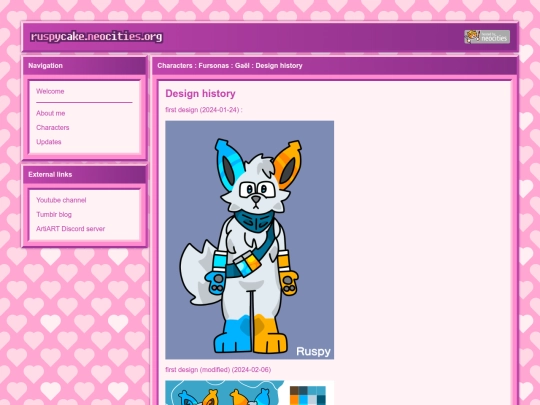
Task: Click the Characters : Fursonas breadcrumb title
Action: (230, 66)
